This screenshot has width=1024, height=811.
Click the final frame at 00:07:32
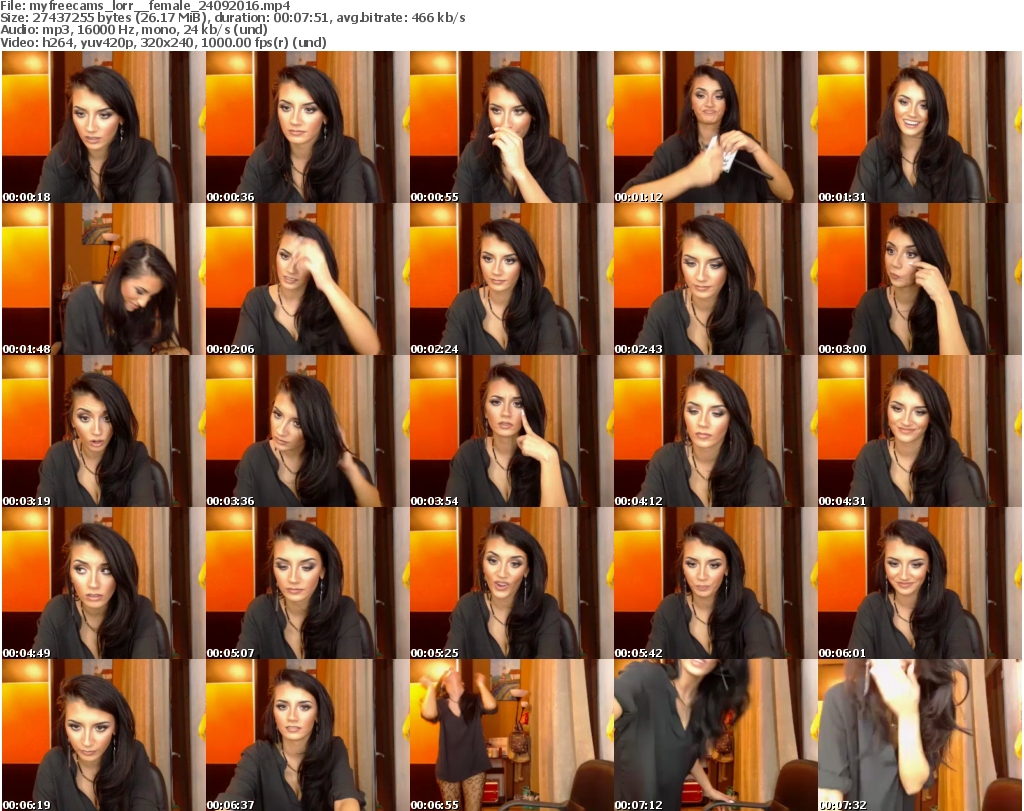918,735
